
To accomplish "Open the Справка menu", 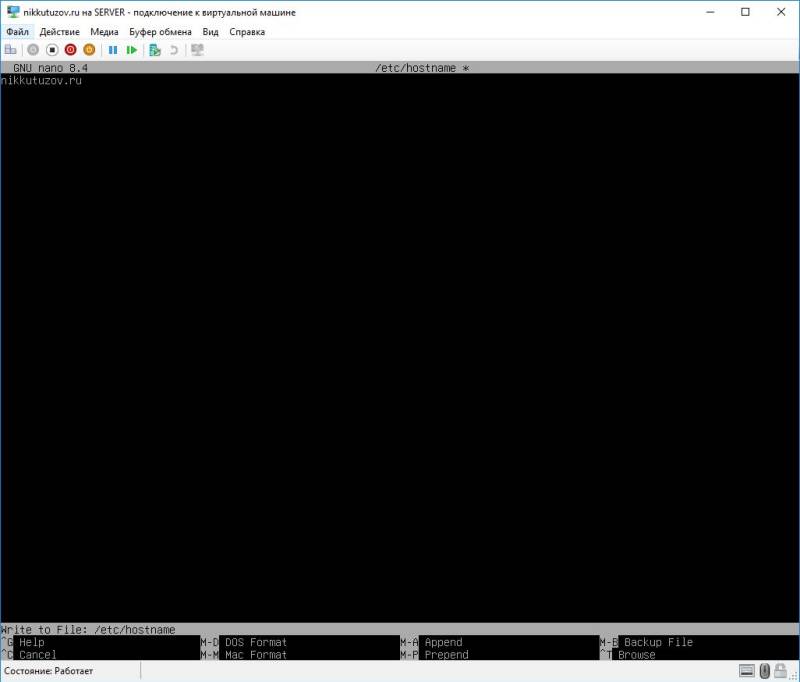I will (x=246, y=31).
